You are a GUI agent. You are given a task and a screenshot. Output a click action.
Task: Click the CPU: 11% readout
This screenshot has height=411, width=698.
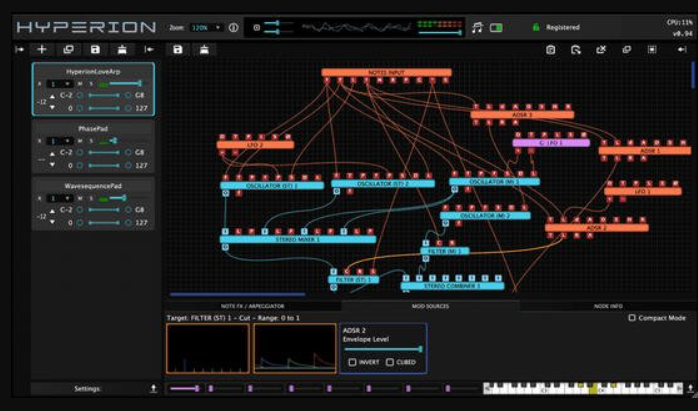coord(680,22)
